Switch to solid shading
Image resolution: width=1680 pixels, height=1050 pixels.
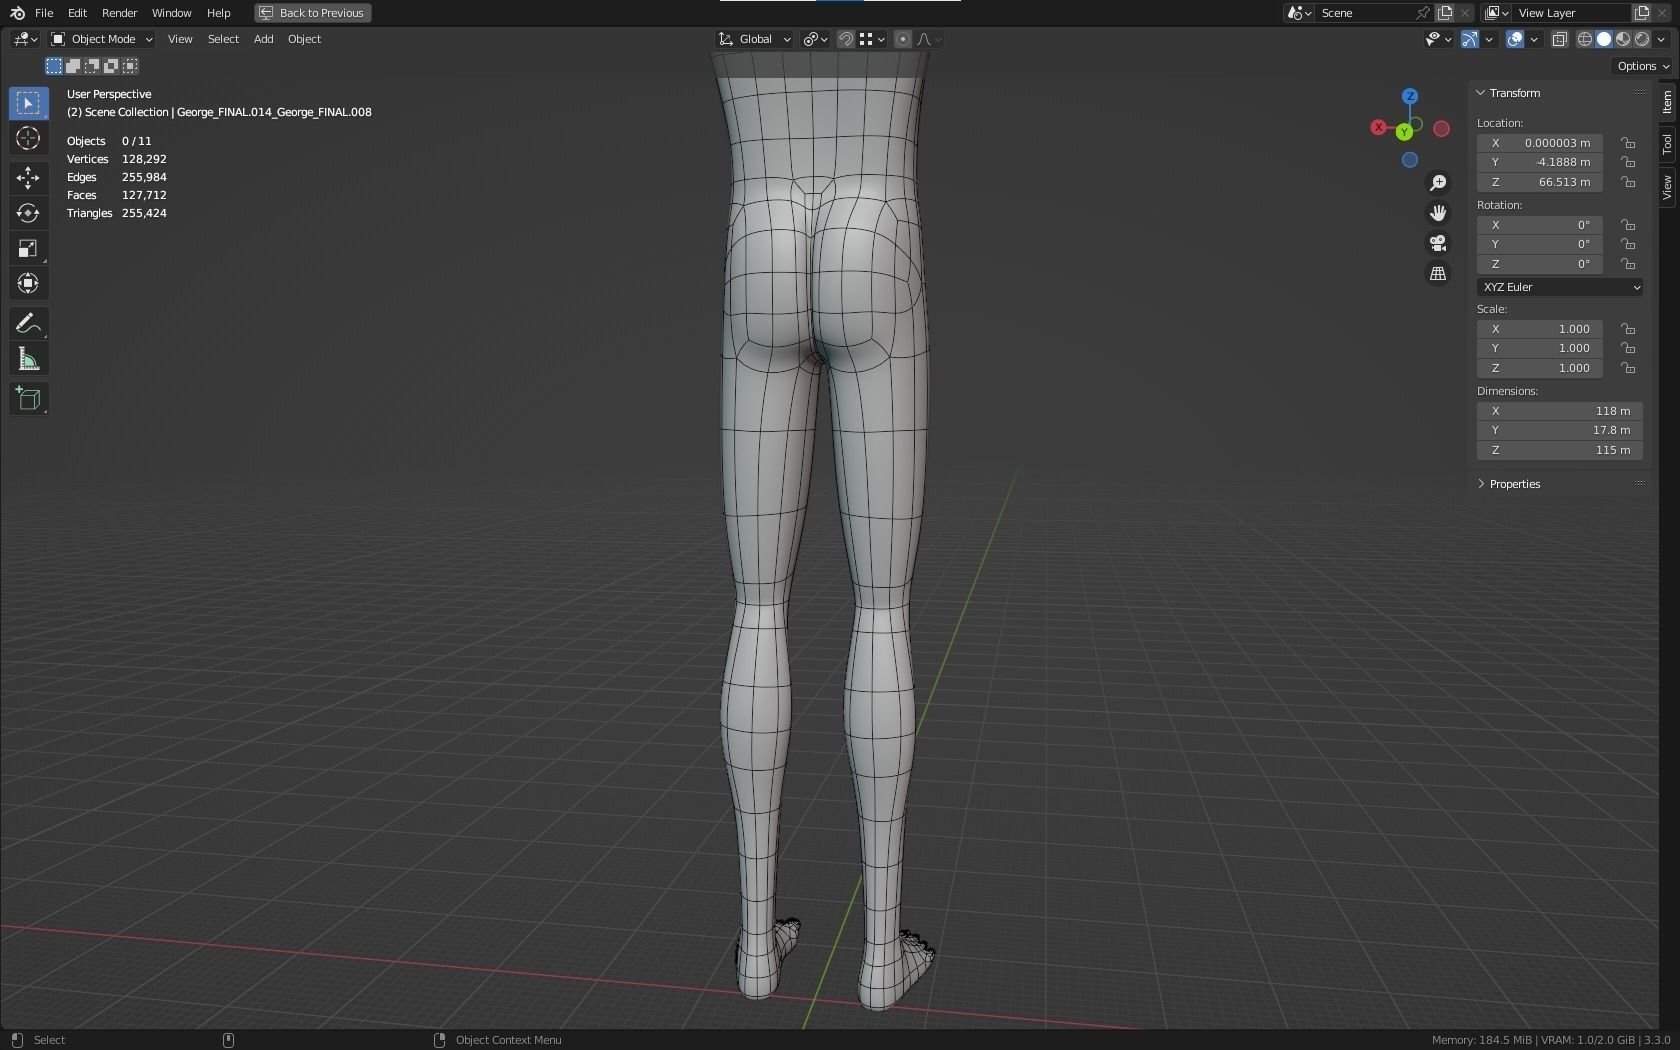[1604, 39]
